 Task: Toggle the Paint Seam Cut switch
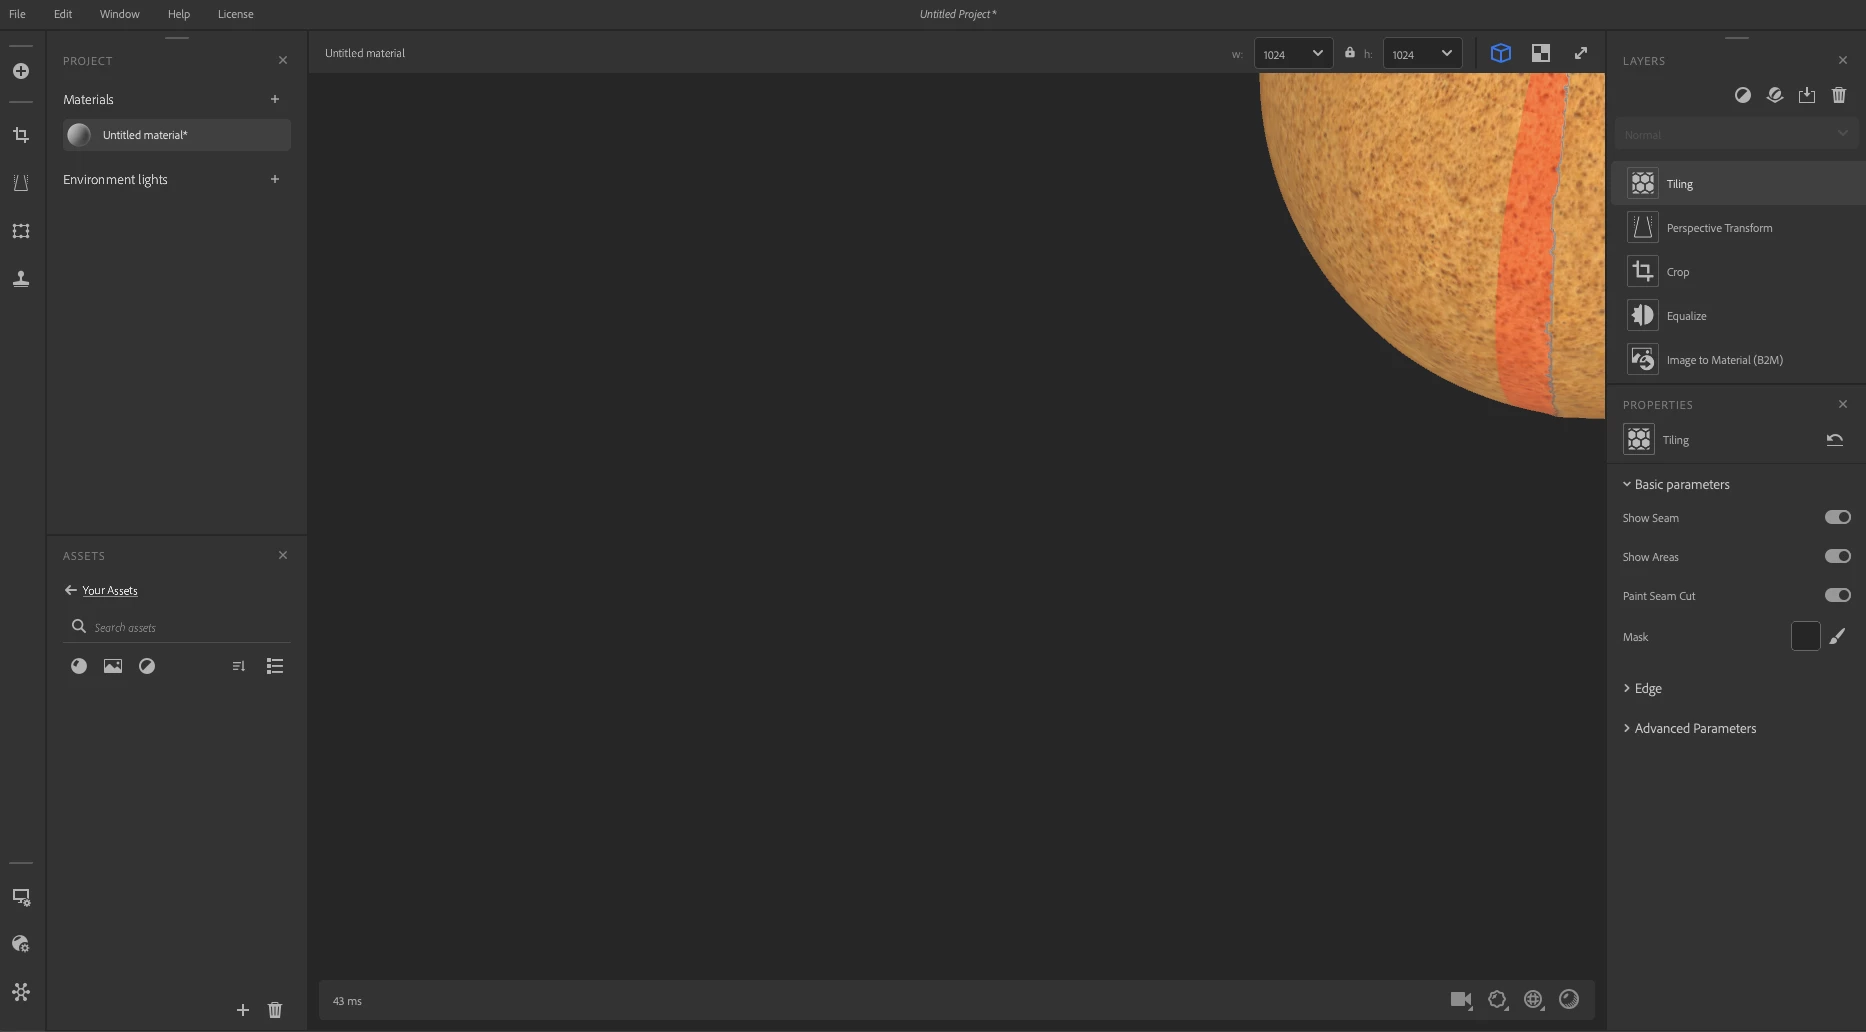point(1838,595)
